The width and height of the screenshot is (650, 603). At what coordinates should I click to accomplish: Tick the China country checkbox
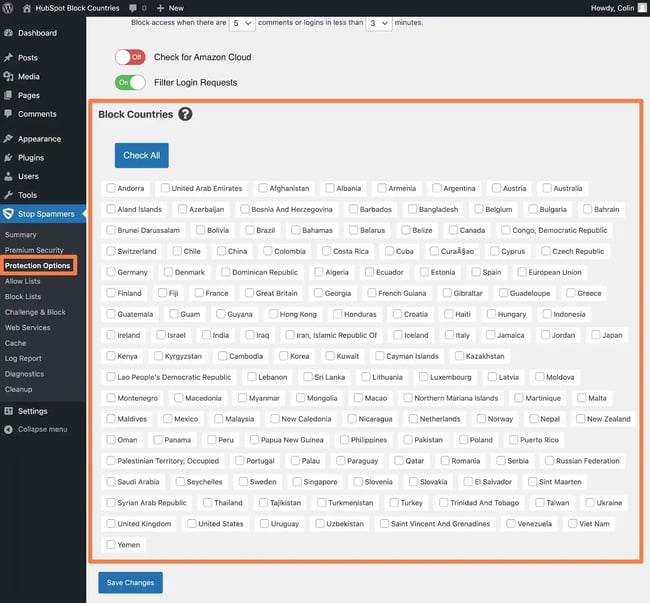[x=221, y=251]
